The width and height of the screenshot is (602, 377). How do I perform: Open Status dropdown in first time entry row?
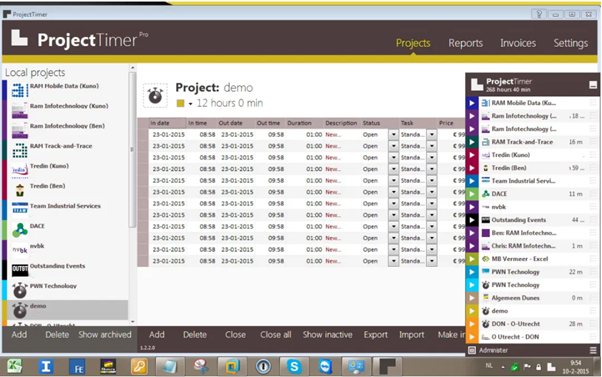click(394, 135)
